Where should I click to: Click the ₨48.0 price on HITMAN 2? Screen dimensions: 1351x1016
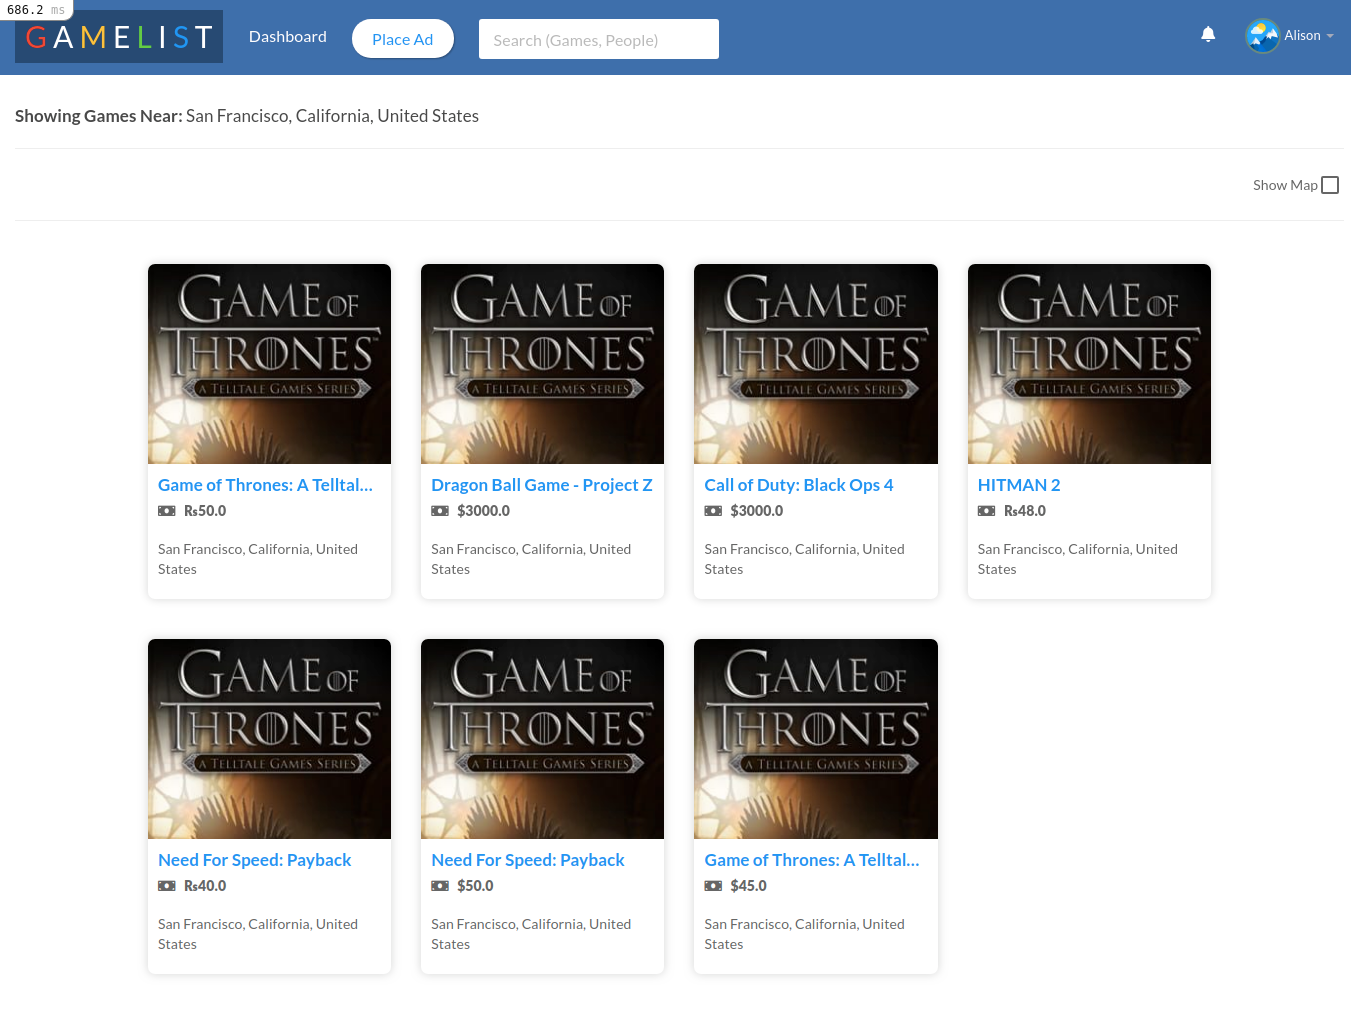[1025, 511]
